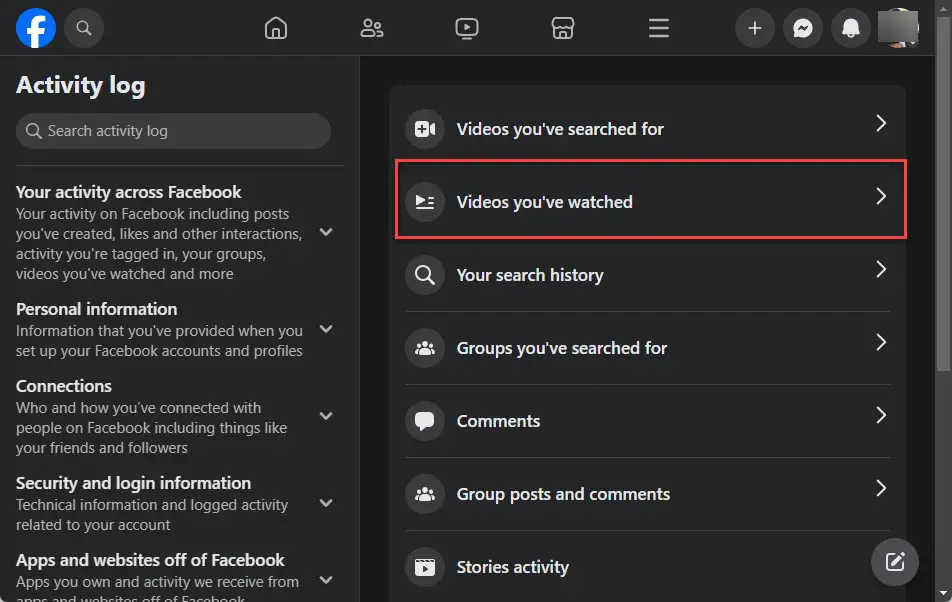Open Group posts and comments
The width and height of the screenshot is (952, 602).
click(647, 494)
